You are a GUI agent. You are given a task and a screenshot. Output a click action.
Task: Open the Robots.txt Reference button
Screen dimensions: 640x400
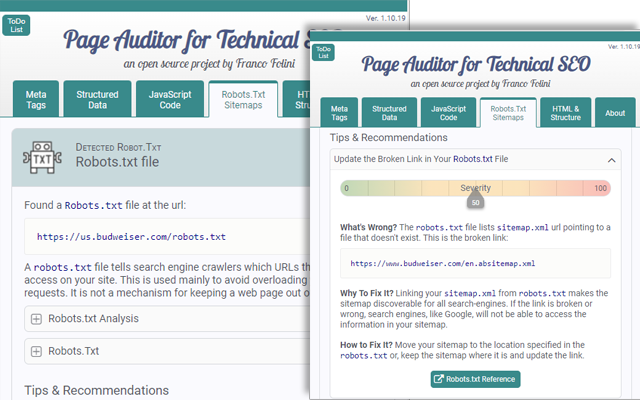476,379
